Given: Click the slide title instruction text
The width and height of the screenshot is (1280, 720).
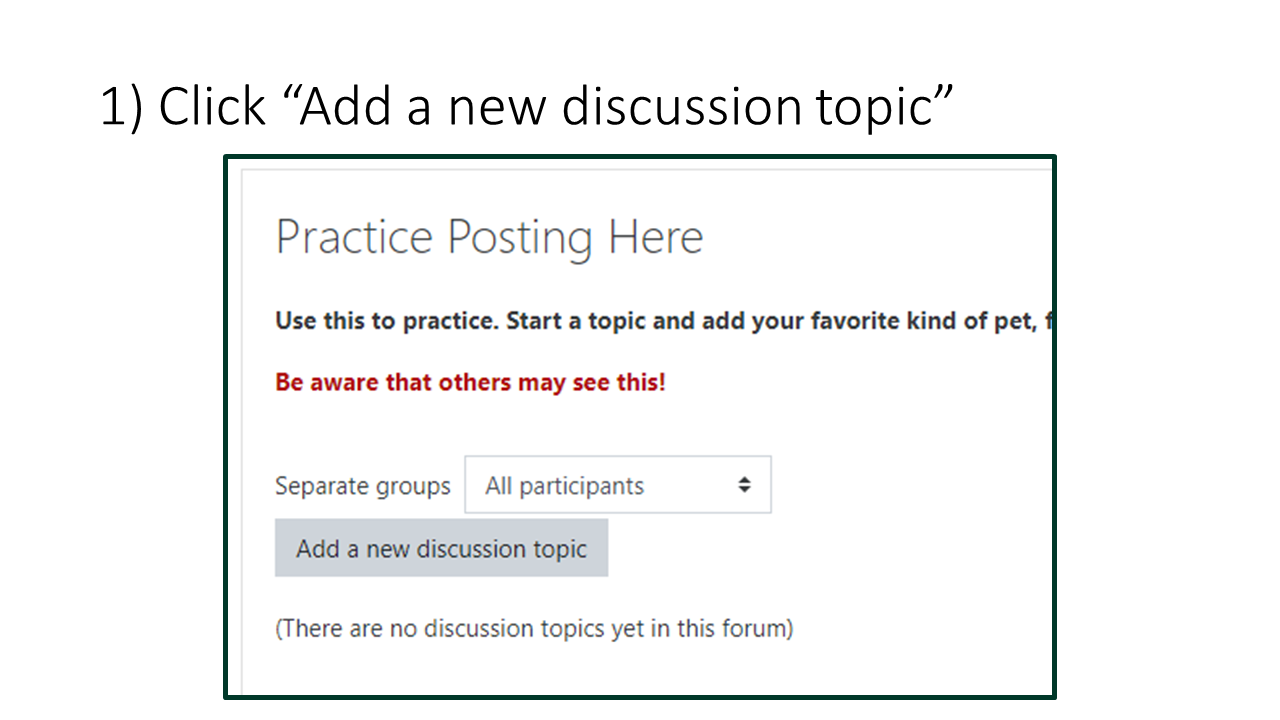Looking at the screenshot, I should 527,105.
